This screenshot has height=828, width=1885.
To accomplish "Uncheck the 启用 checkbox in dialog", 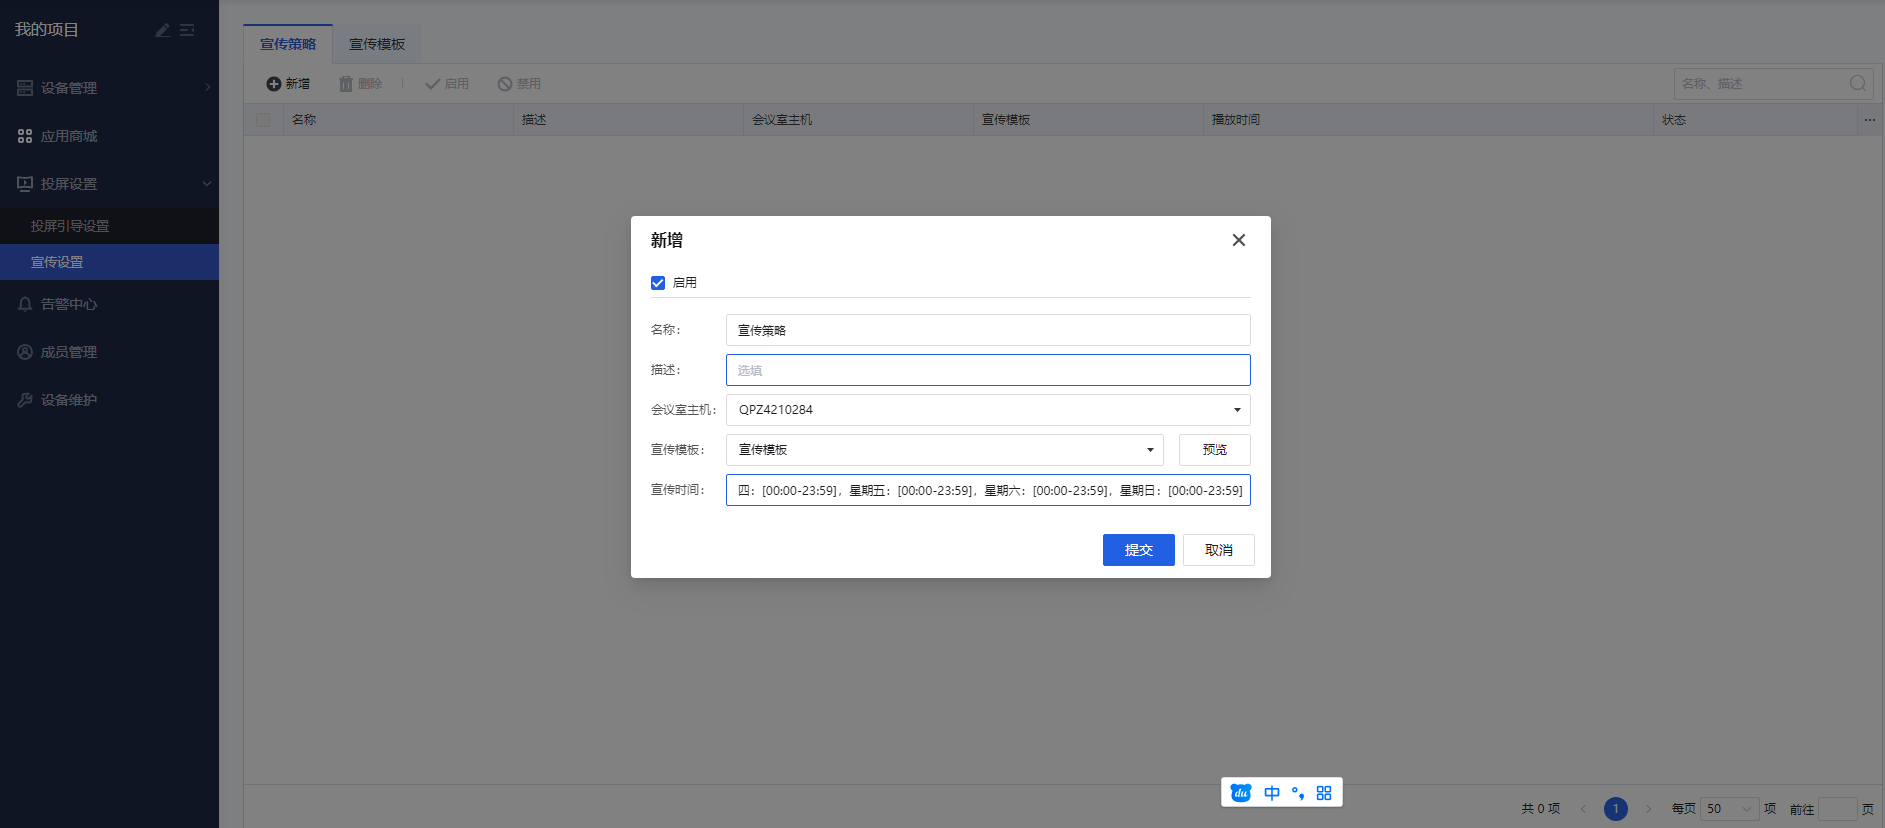I will coord(658,283).
